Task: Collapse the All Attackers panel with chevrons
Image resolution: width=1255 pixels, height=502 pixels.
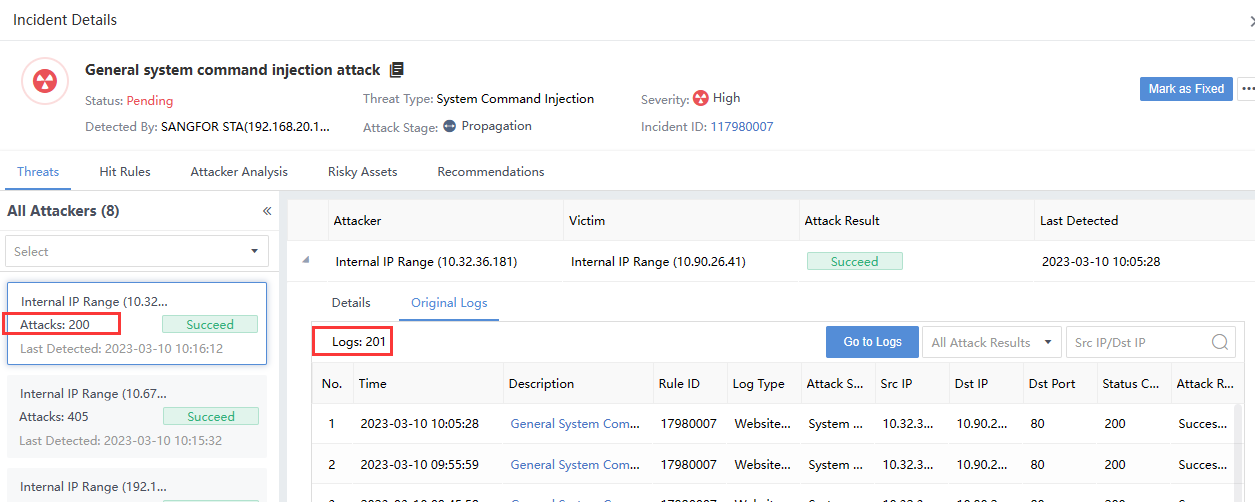Action: click(267, 211)
